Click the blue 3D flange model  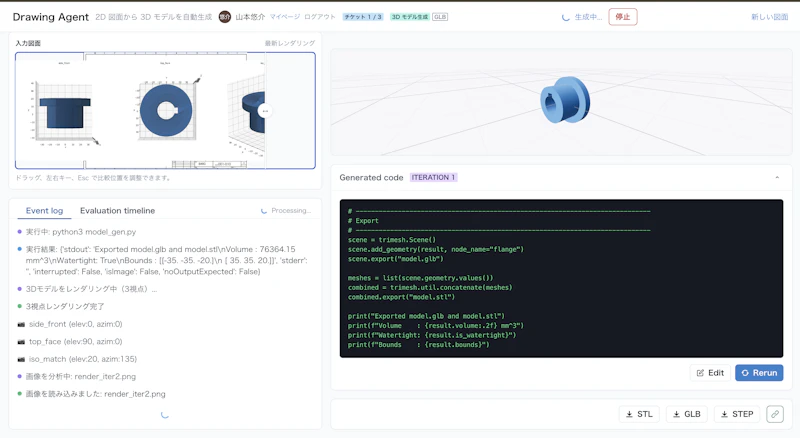pos(565,100)
